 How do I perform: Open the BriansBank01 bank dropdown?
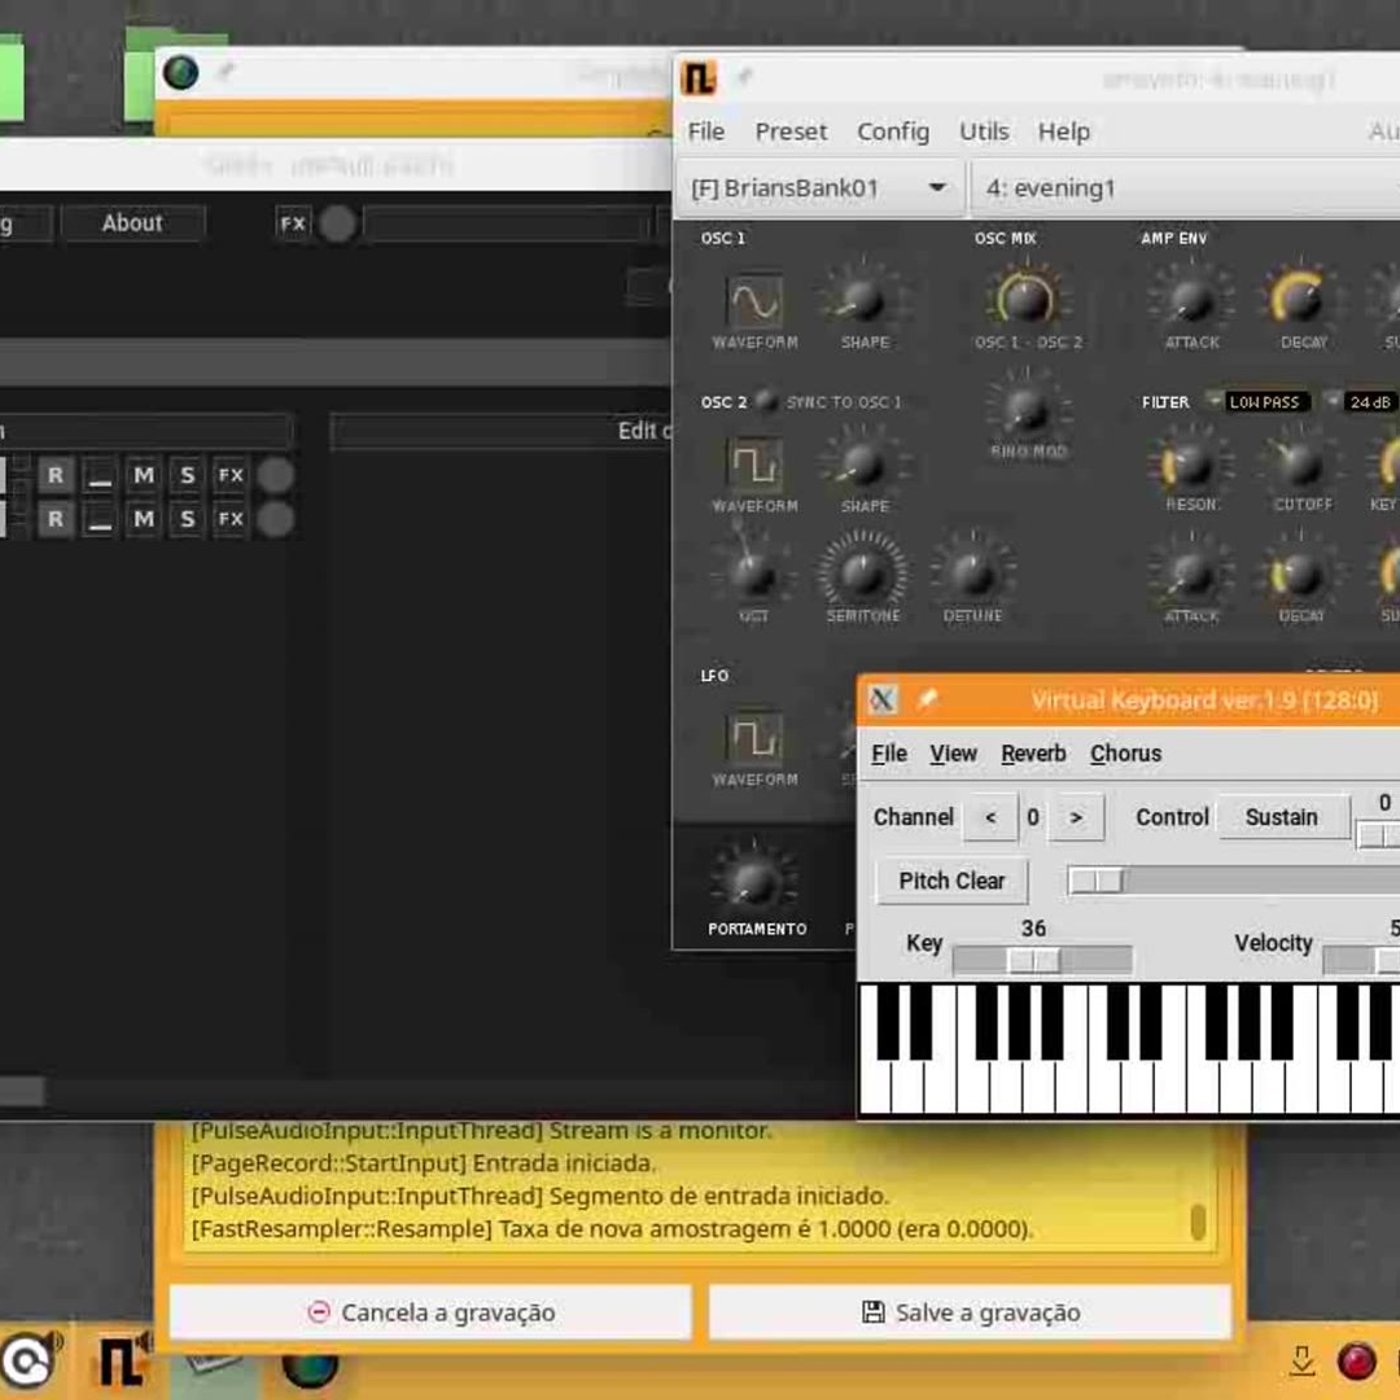tap(819, 188)
